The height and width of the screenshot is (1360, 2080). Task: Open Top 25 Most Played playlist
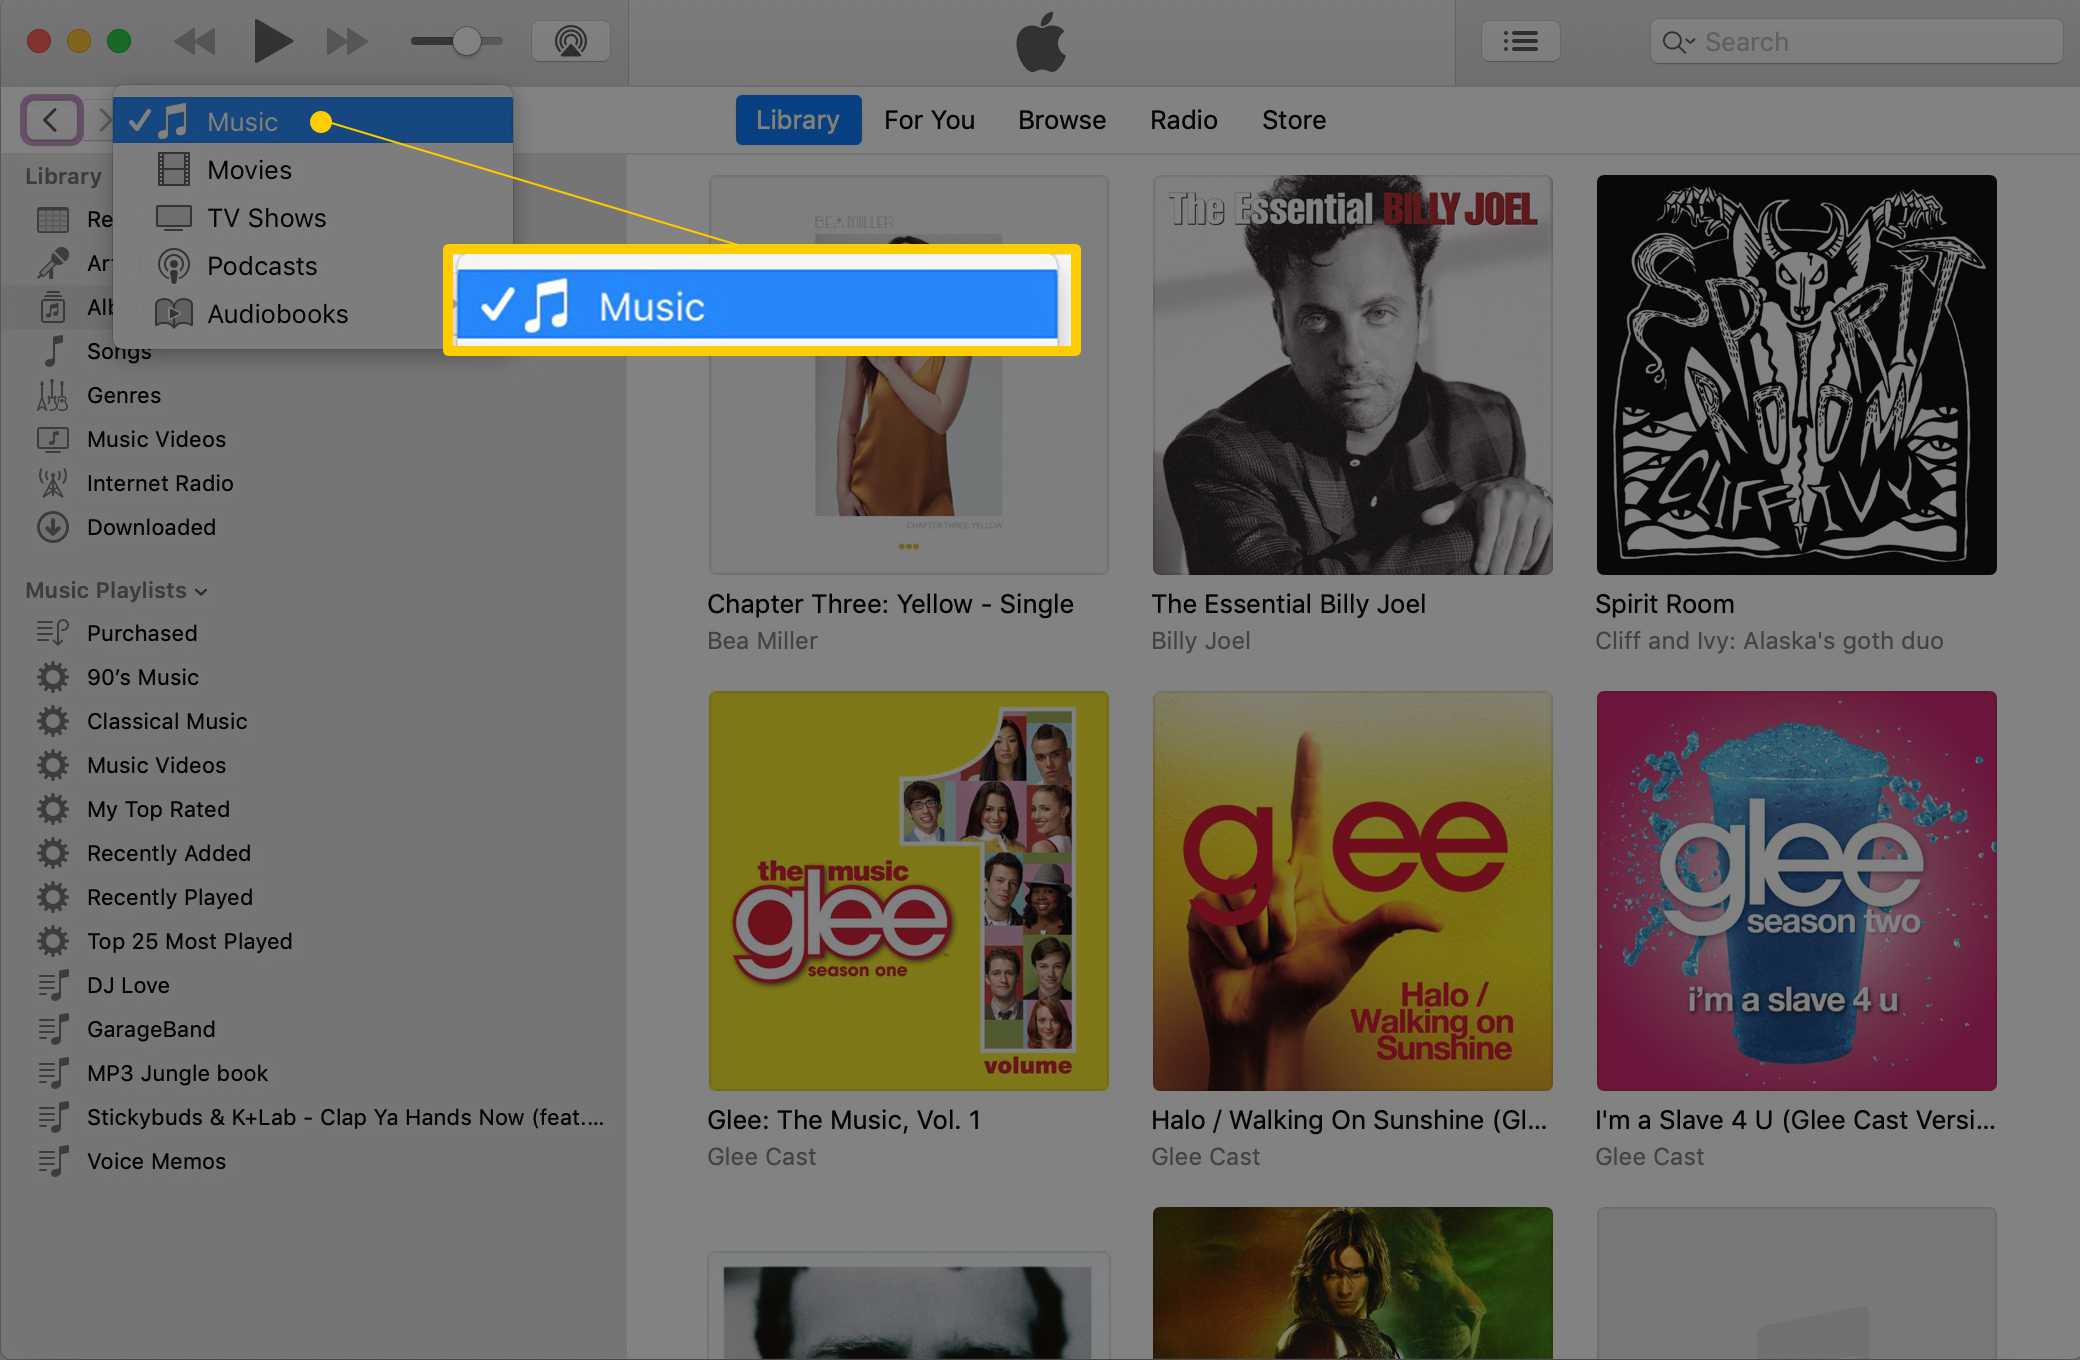[x=190, y=941]
